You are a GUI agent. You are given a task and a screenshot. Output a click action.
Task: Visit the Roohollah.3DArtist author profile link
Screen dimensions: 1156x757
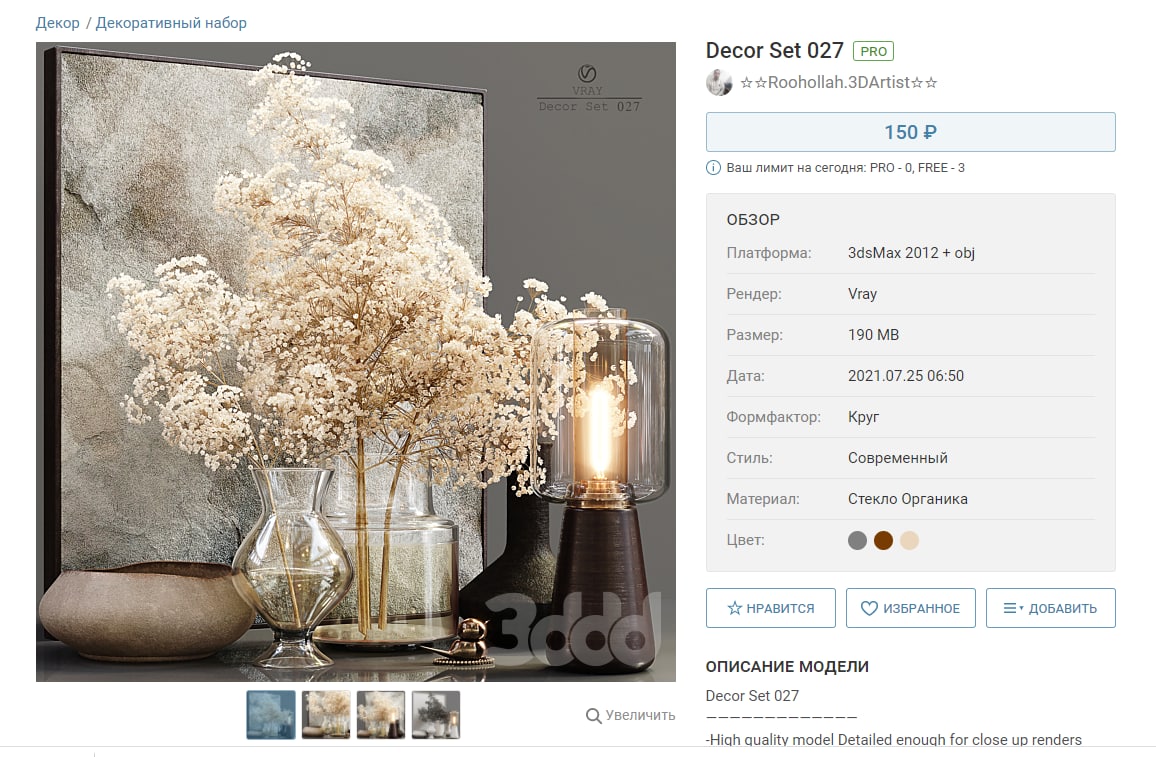point(839,83)
